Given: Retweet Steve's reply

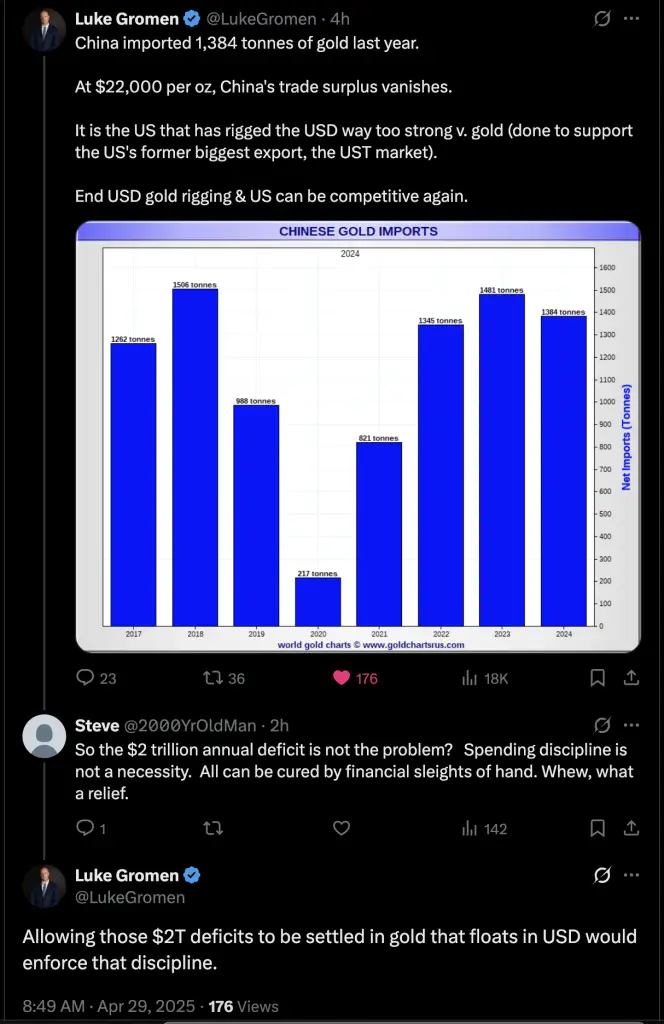Looking at the screenshot, I should (213, 828).
